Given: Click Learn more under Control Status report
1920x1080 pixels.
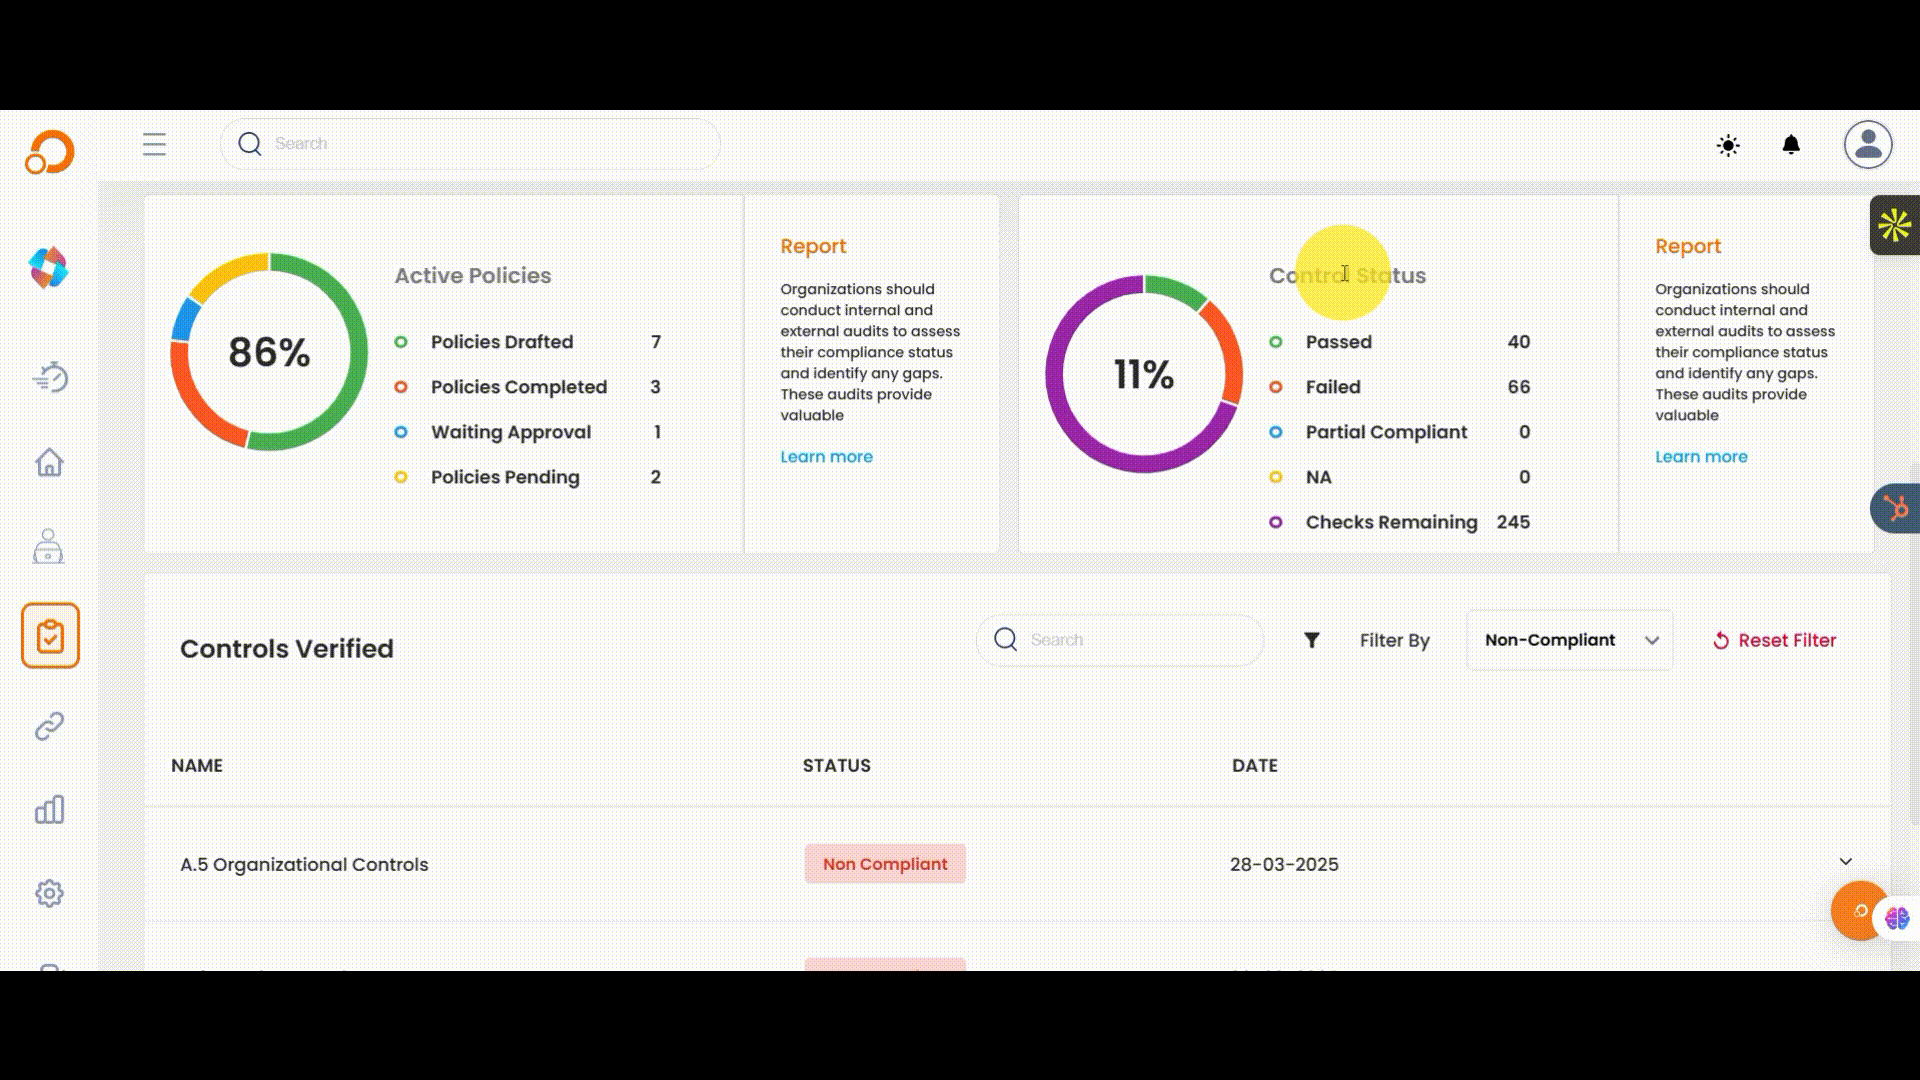Looking at the screenshot, I should click(x=1701, y=457).
